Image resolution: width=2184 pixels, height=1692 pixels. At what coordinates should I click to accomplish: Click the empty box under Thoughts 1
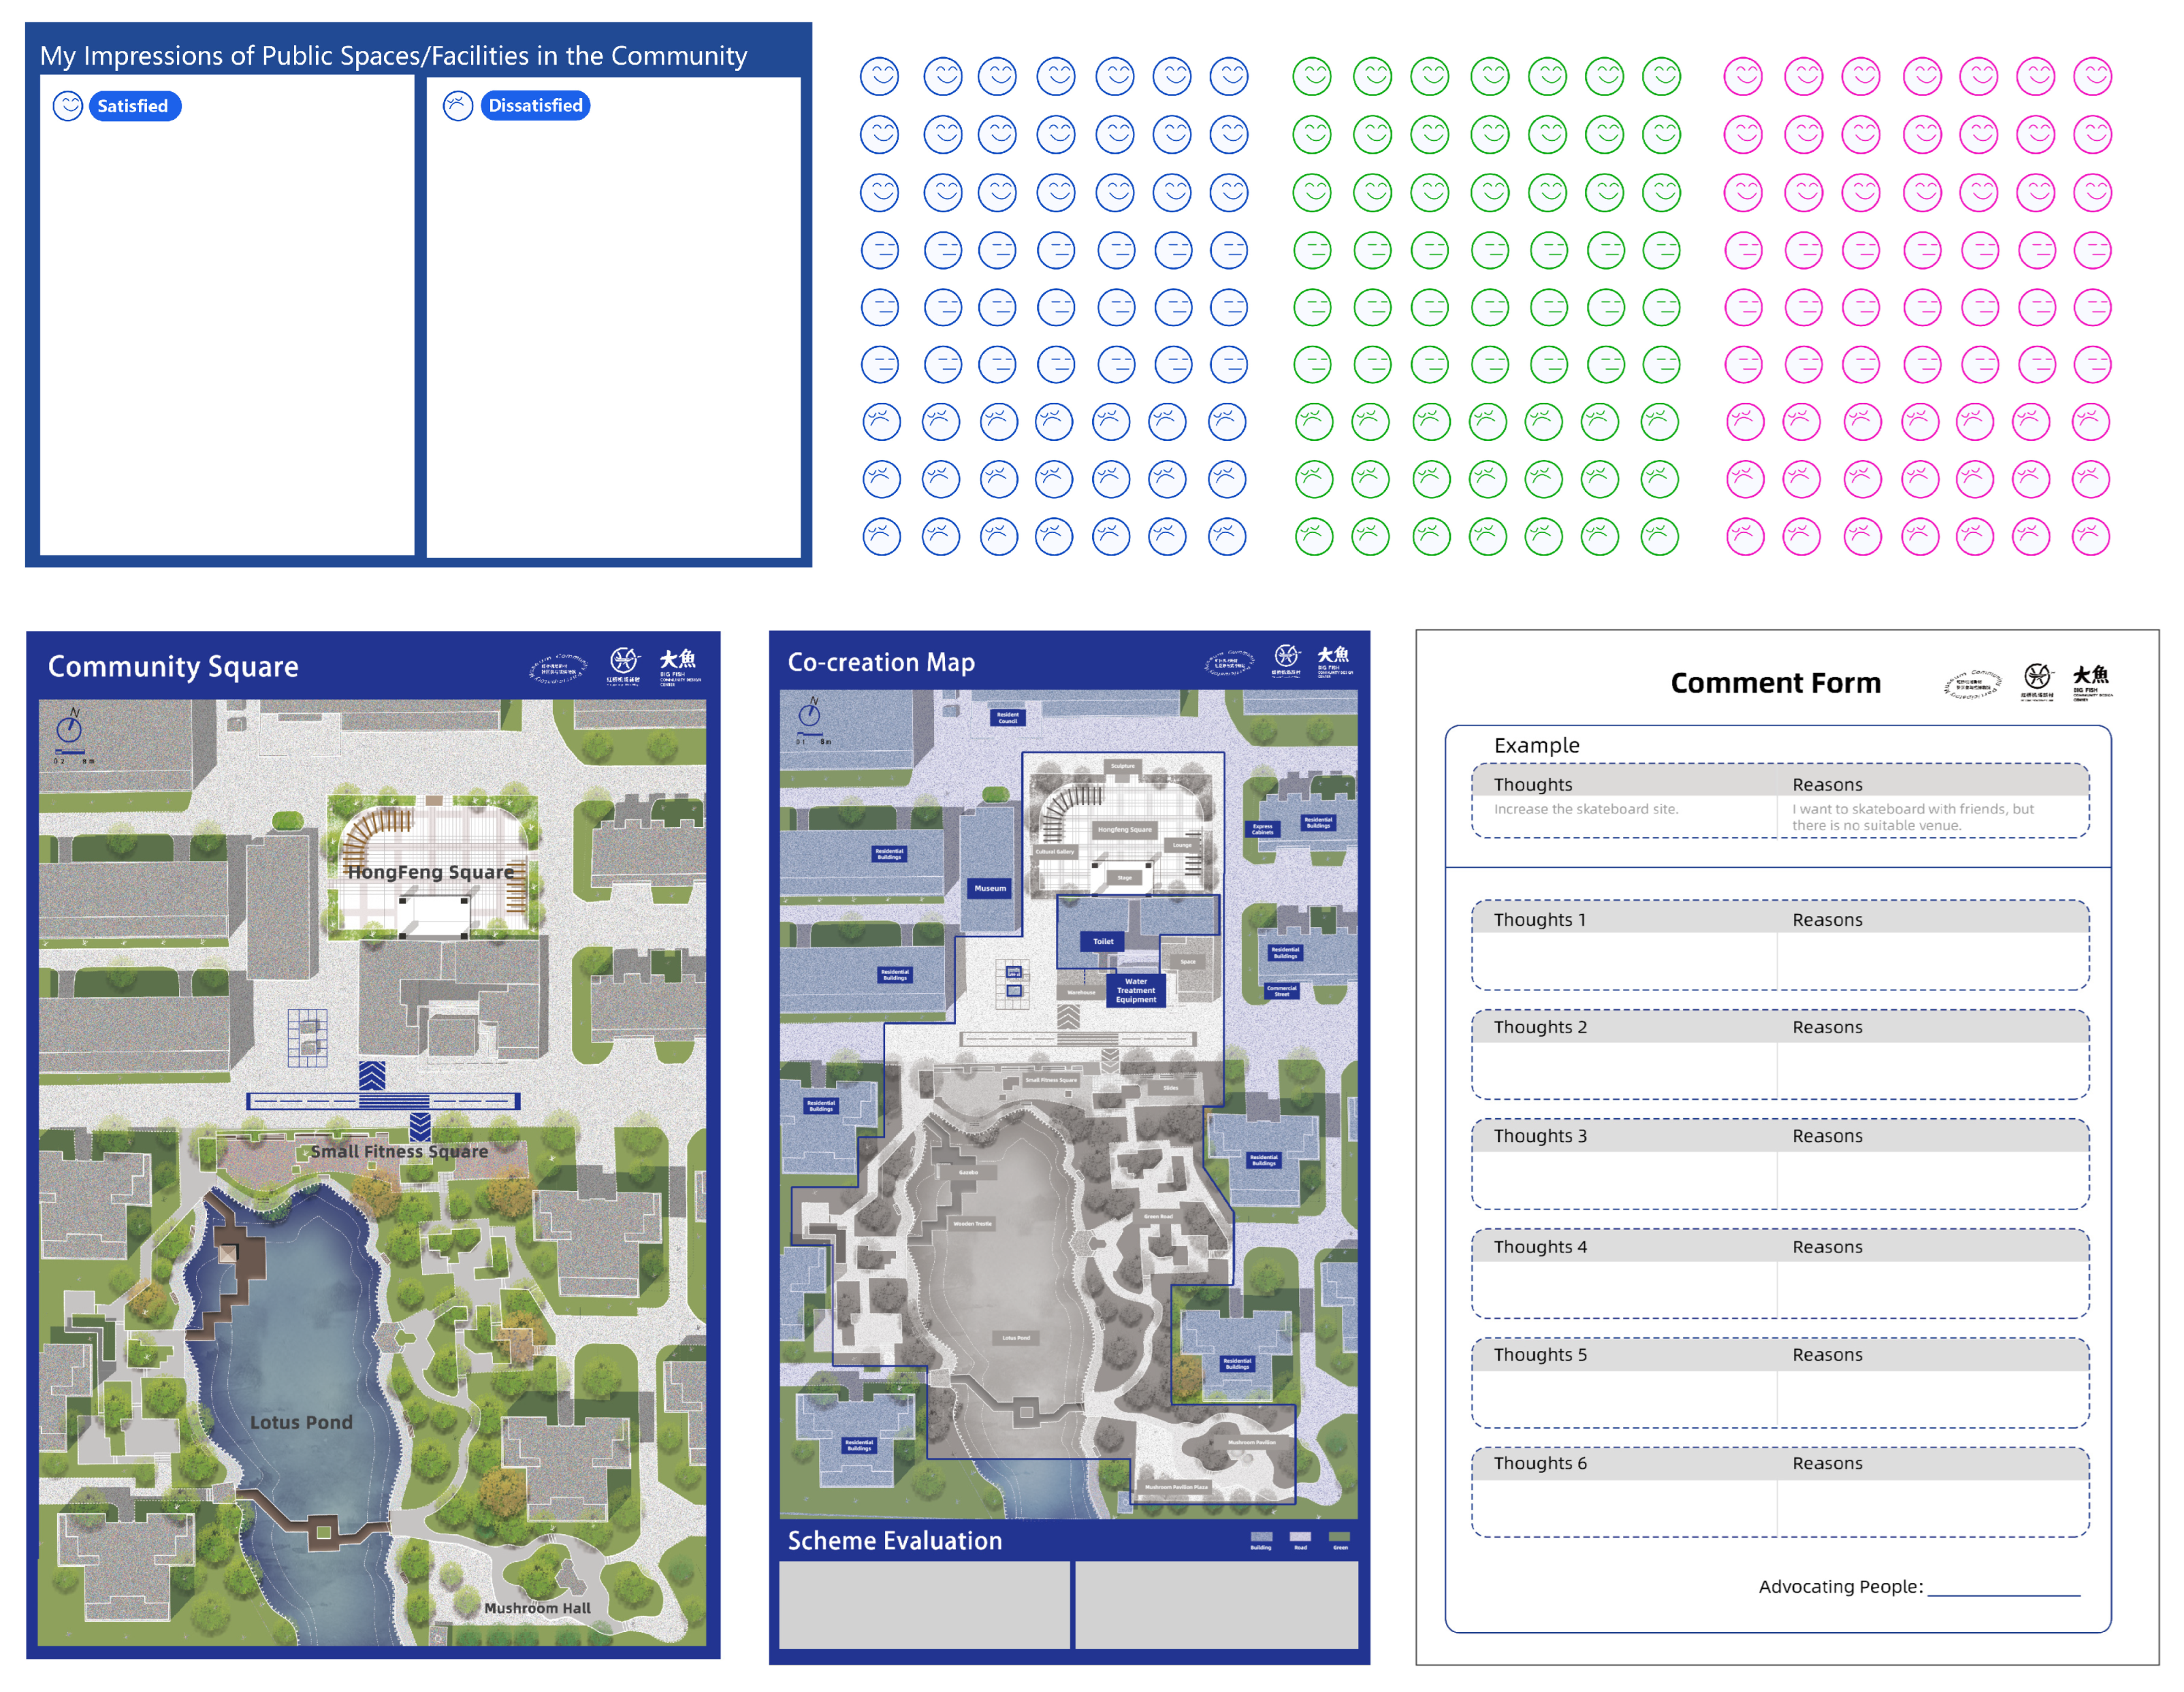[x=1624, y=961]
